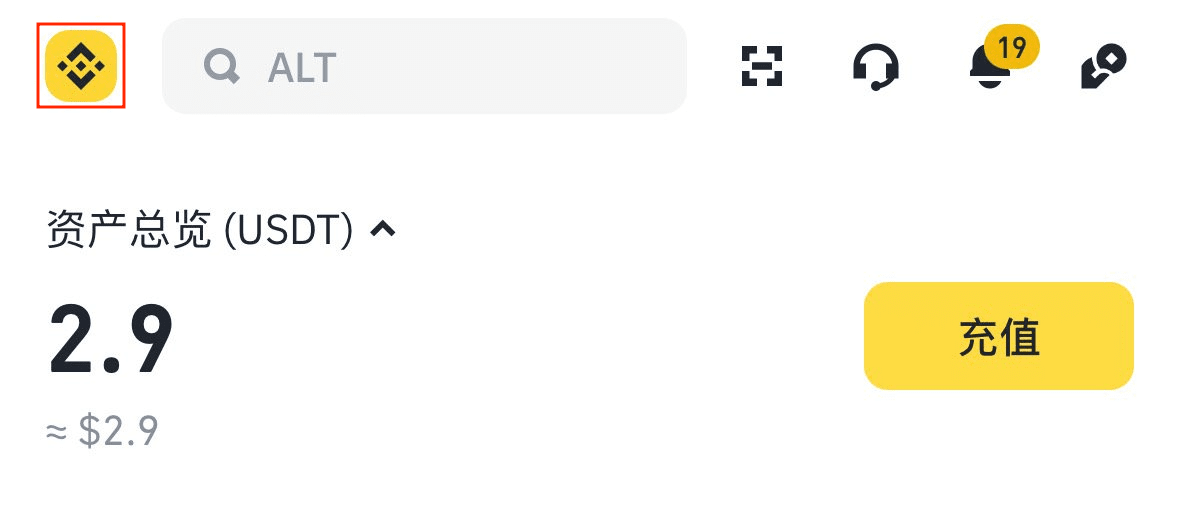Tap the Binance logo icon

point(81,66)
